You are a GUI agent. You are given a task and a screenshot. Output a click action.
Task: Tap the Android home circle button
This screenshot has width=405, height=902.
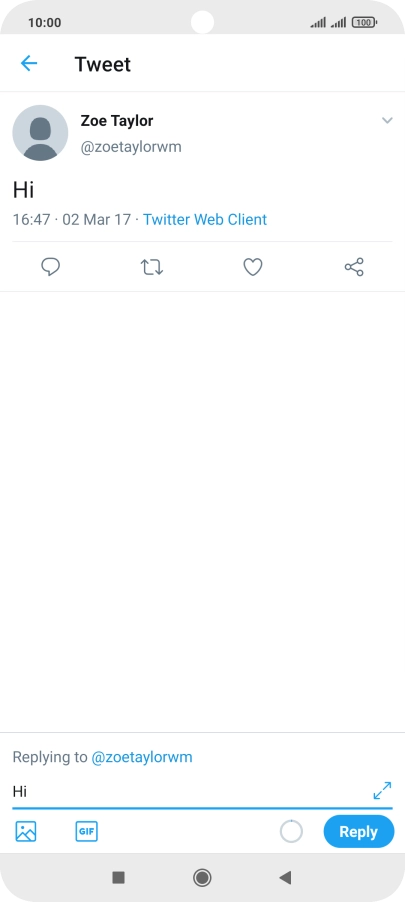(x=202, y=877)
